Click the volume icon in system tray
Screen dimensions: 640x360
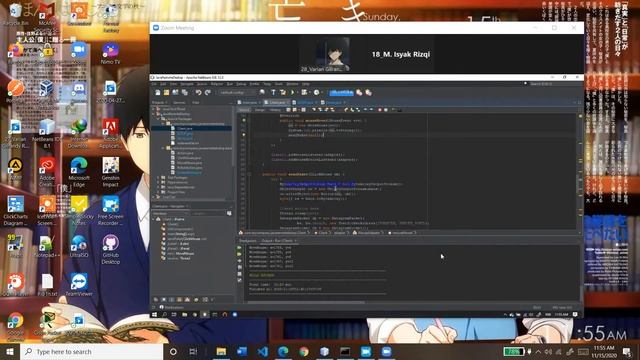548,351
